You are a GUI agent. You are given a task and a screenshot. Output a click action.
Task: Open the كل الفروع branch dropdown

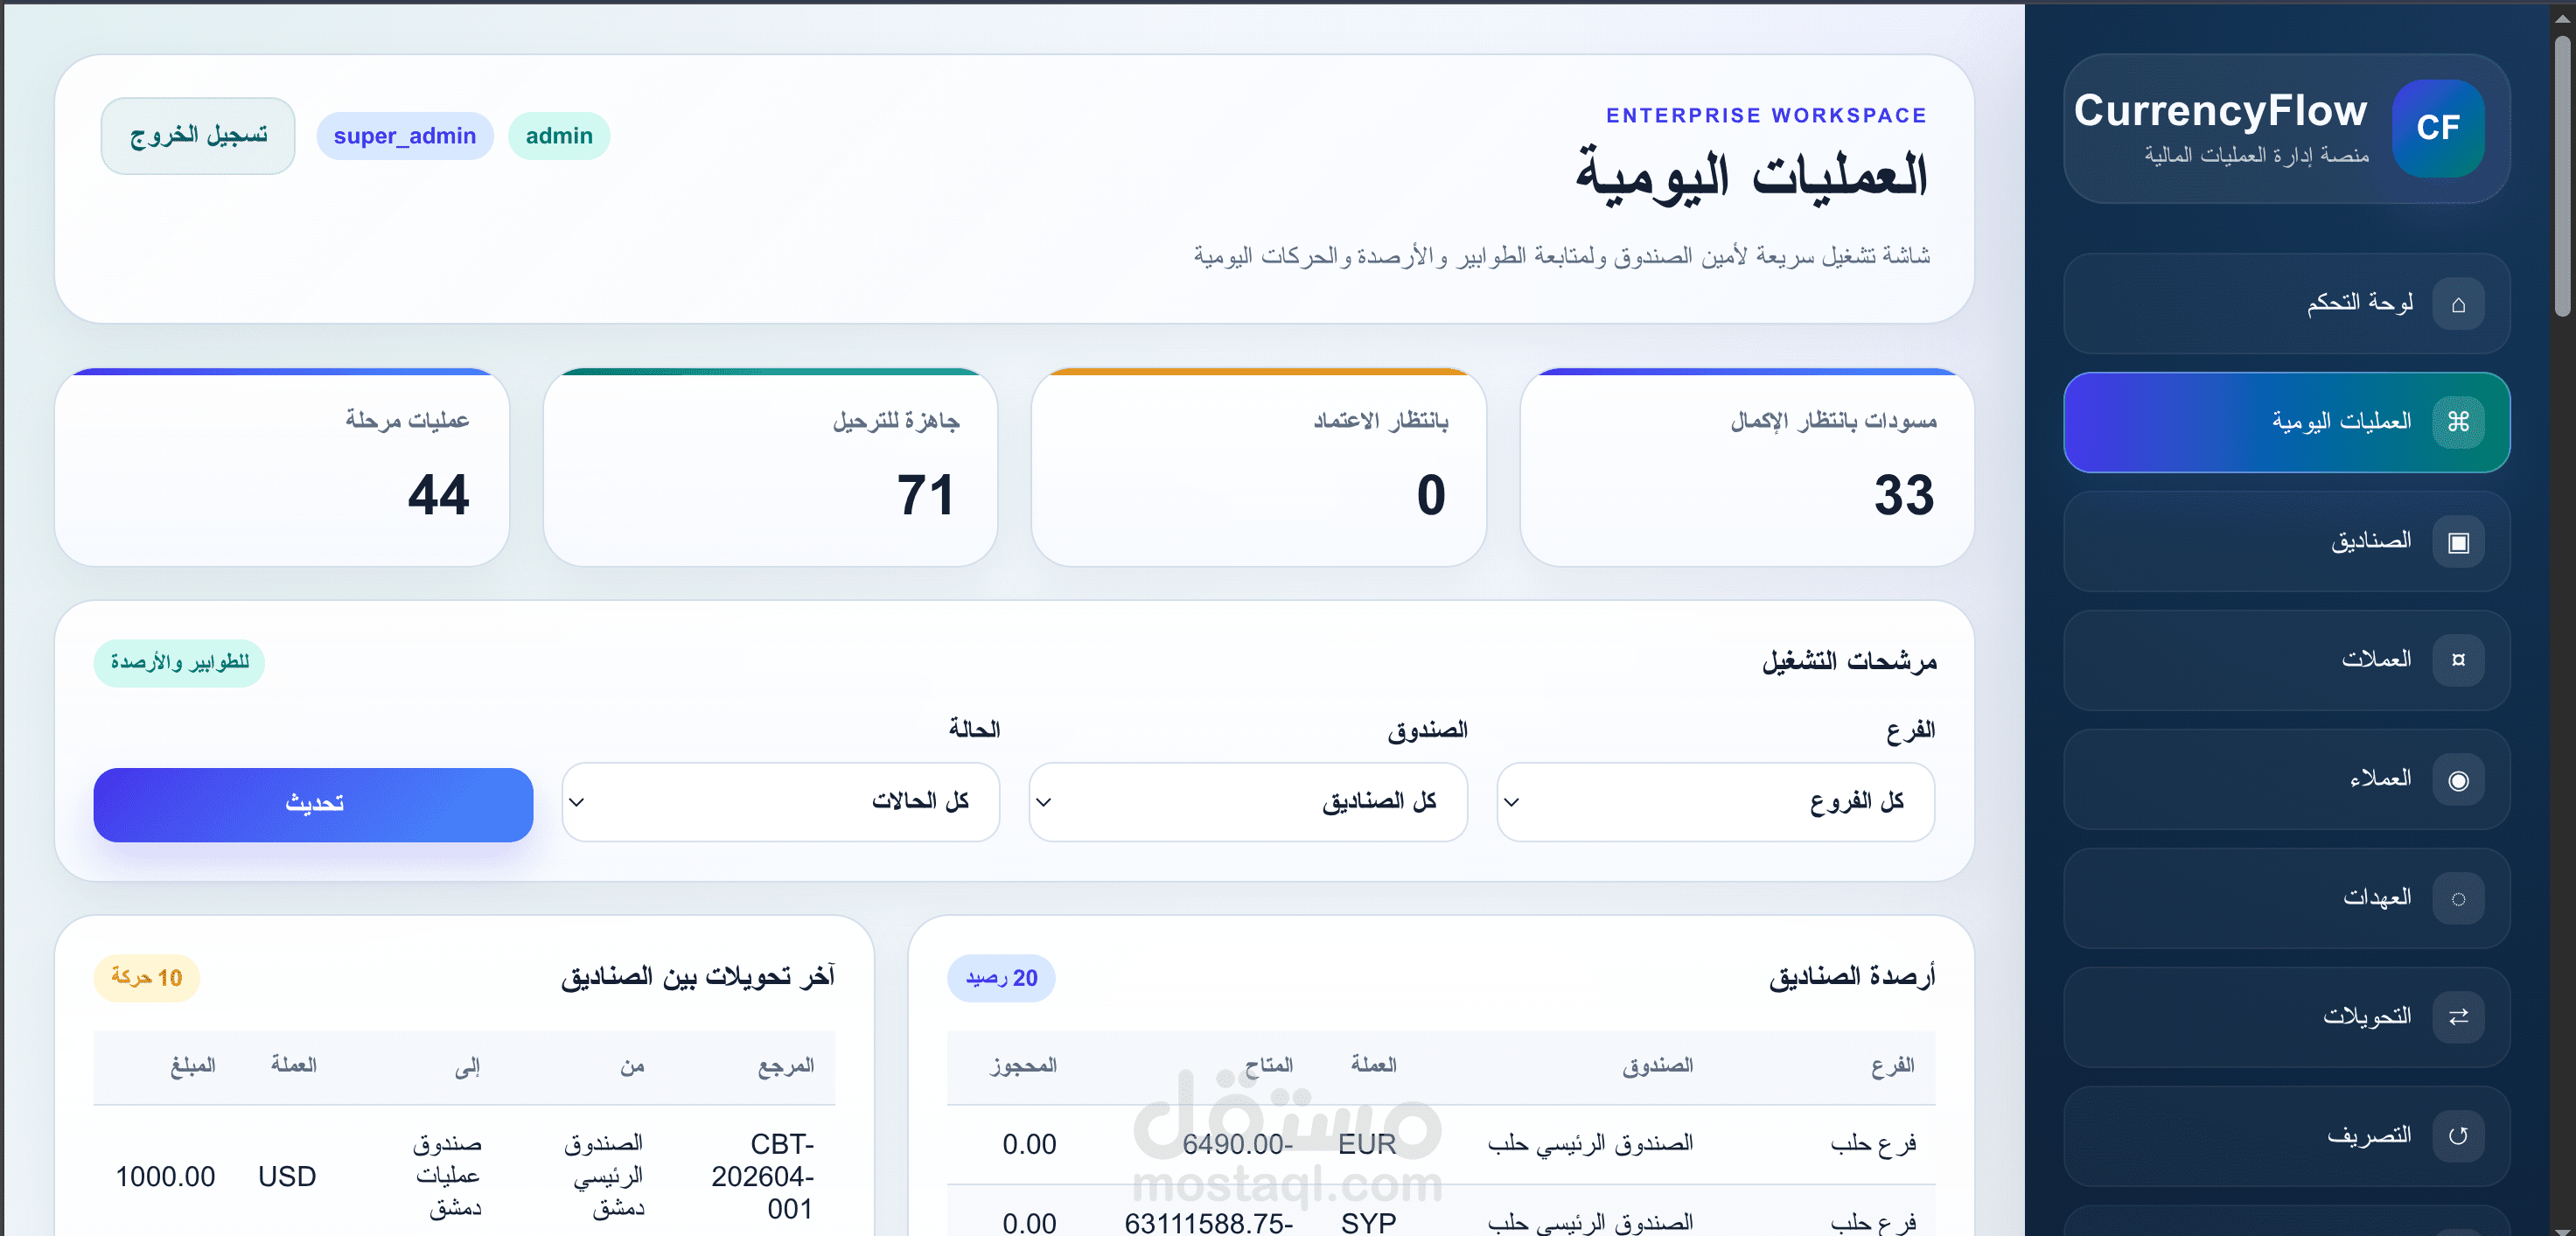pos(1714,802)
